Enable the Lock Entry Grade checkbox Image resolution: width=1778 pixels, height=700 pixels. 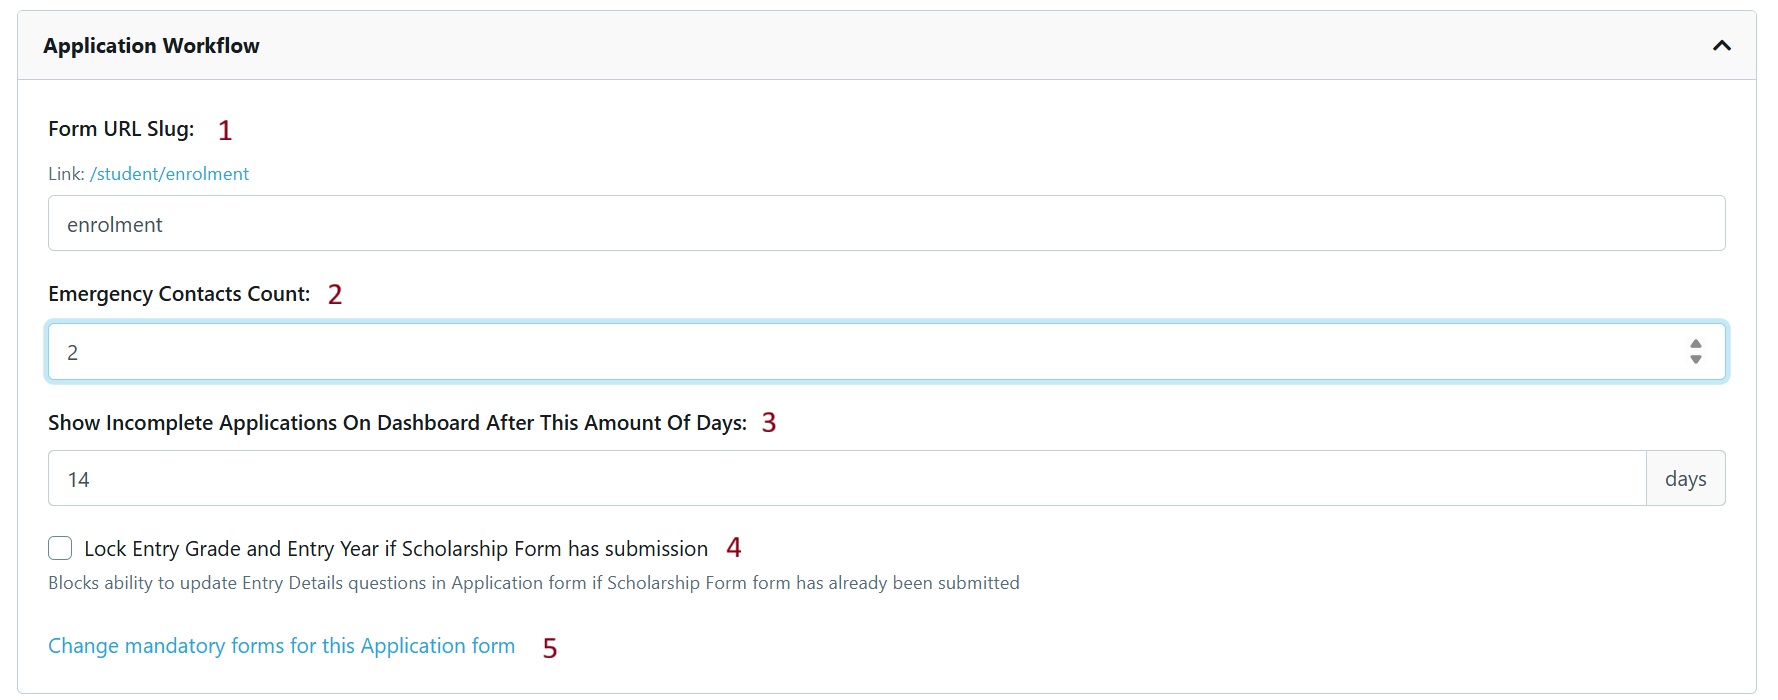pyautogui.click(x=60, y=548)
